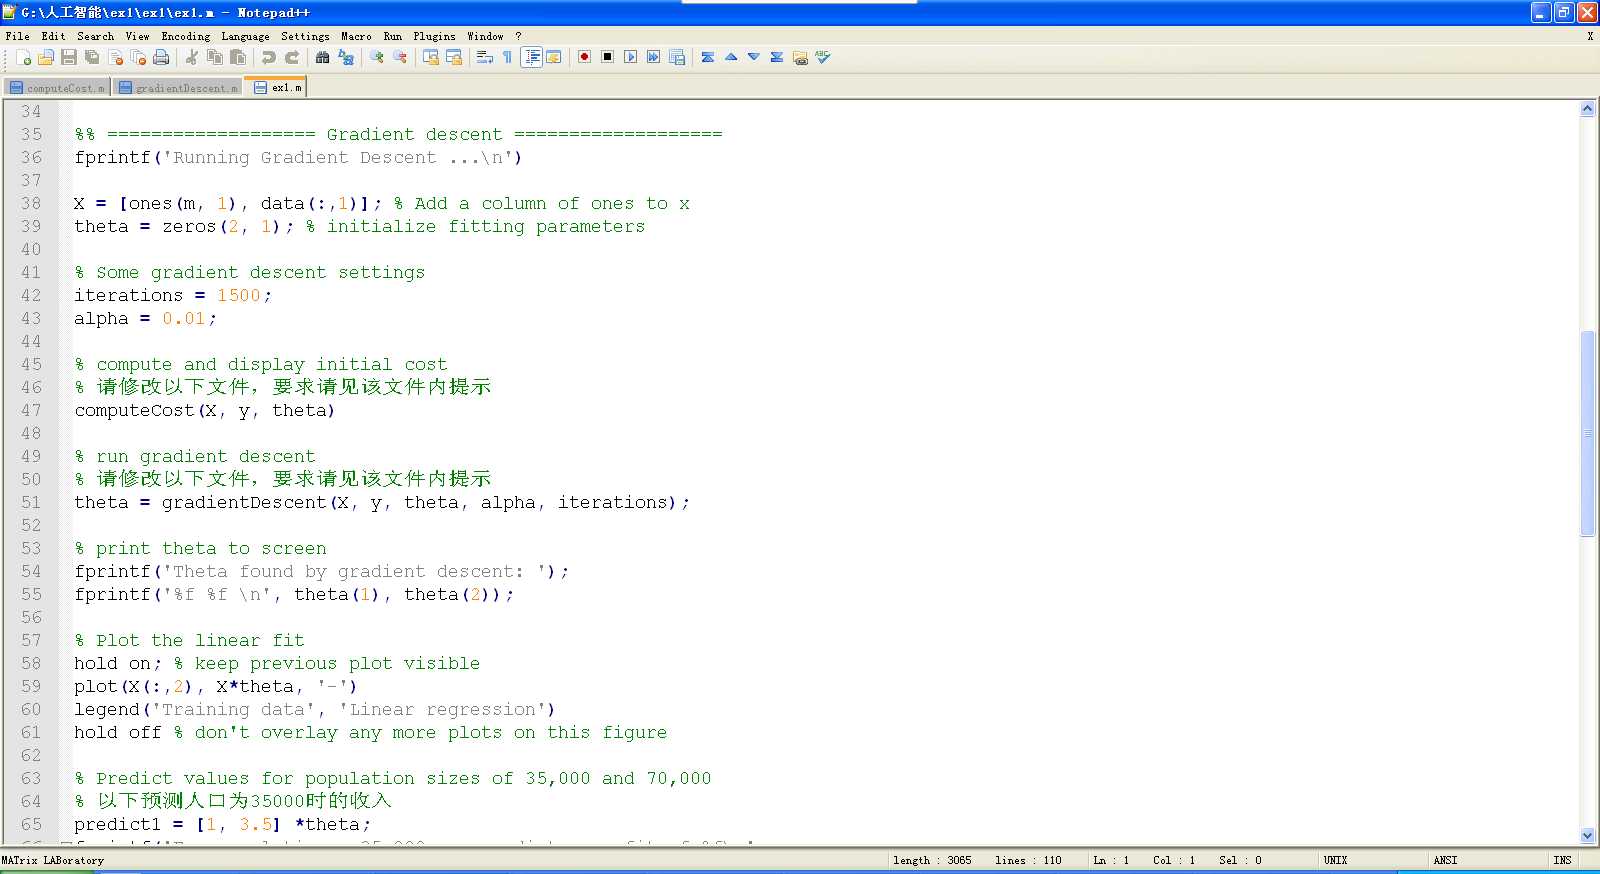
Task: Create a new file with the New icon
Action: click(23, 57)
